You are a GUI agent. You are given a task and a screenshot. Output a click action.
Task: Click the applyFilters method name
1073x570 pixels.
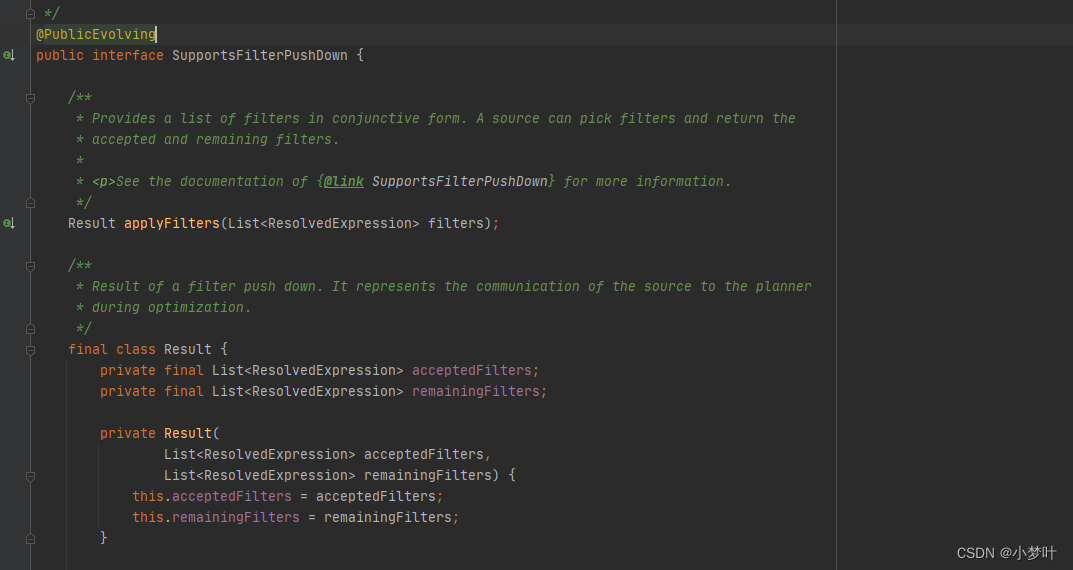172,223
